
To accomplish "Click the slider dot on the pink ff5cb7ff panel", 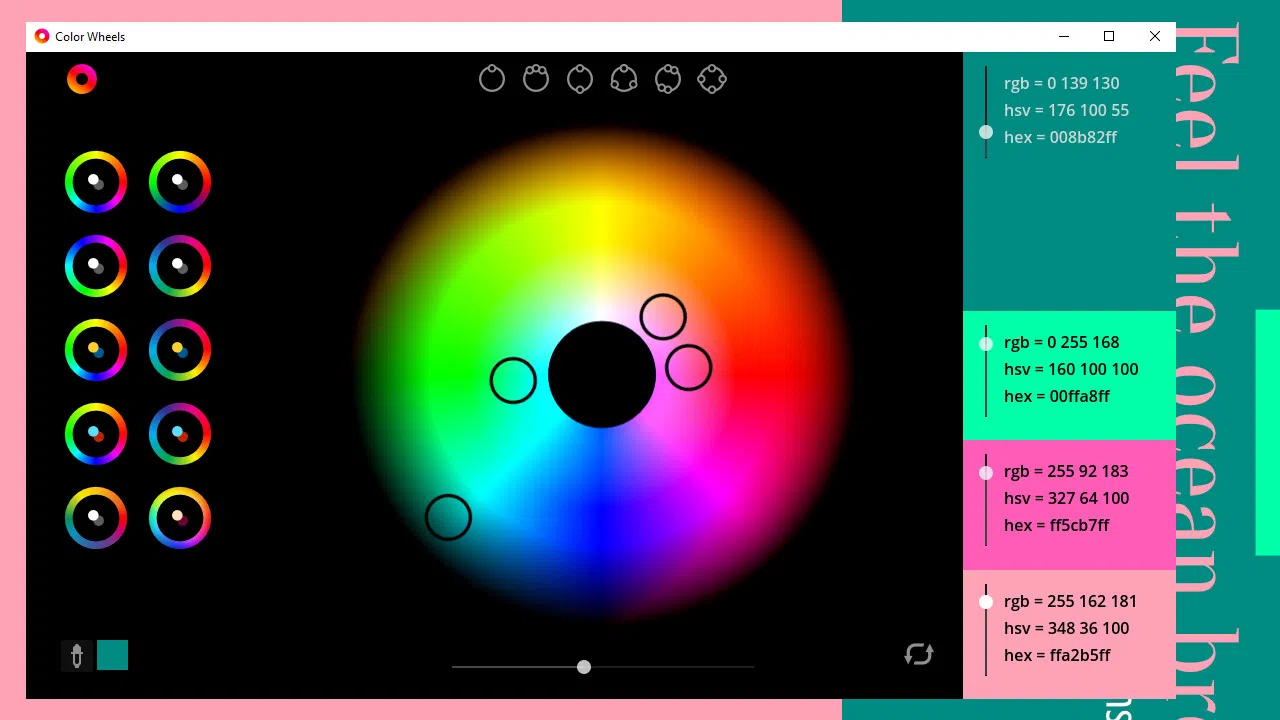I will pos(986,473).
